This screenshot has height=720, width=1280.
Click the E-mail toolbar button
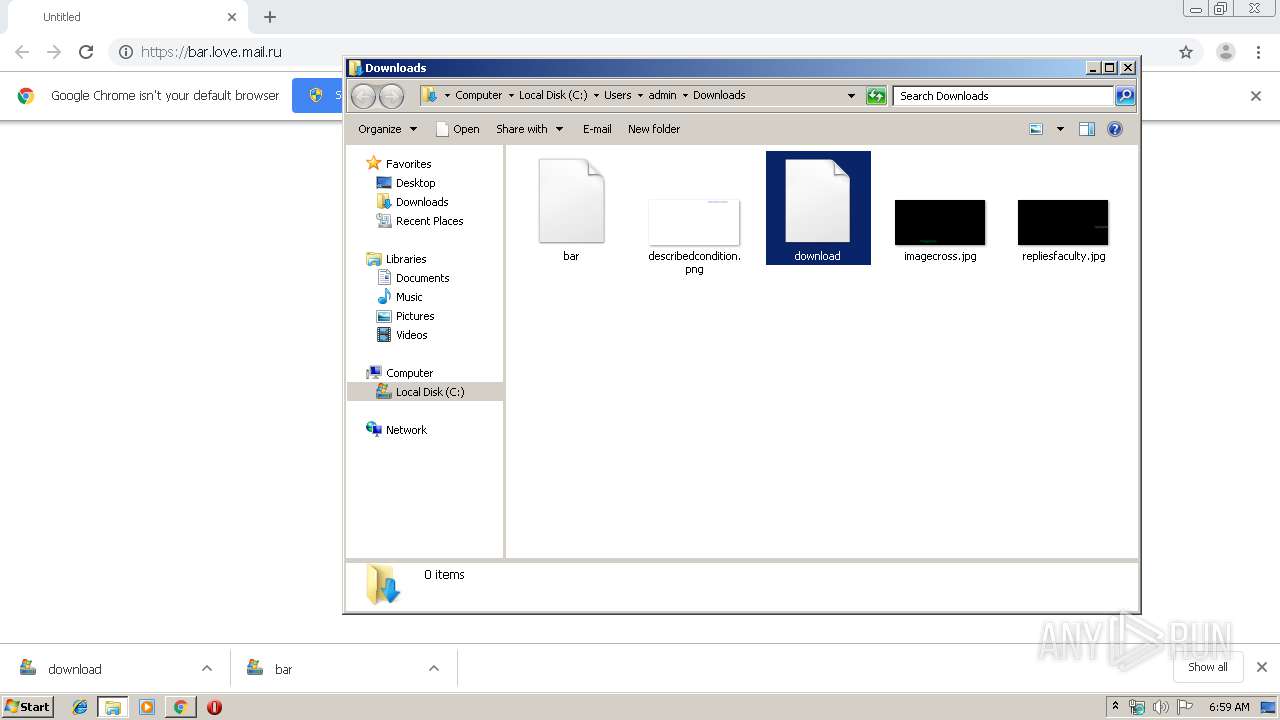tap(597, 129)
